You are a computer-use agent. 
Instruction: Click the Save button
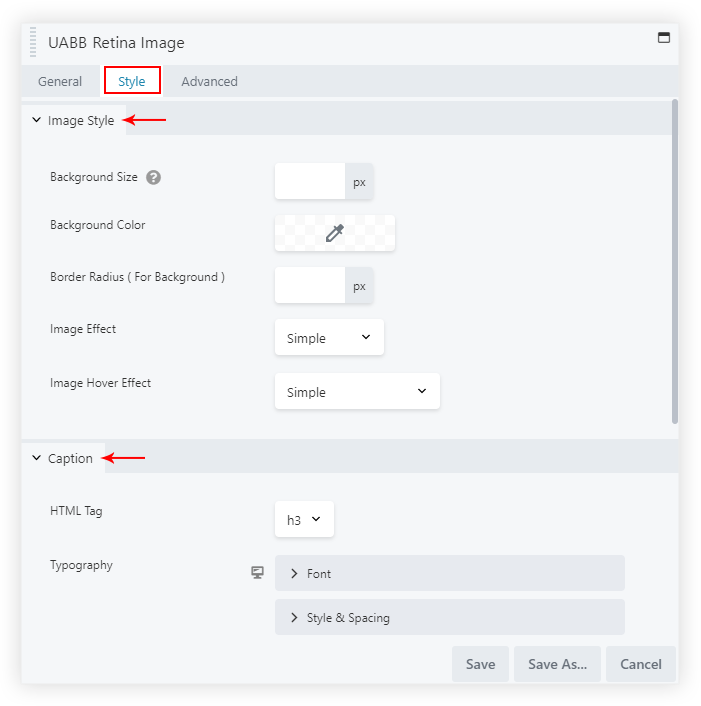(480, 664)
